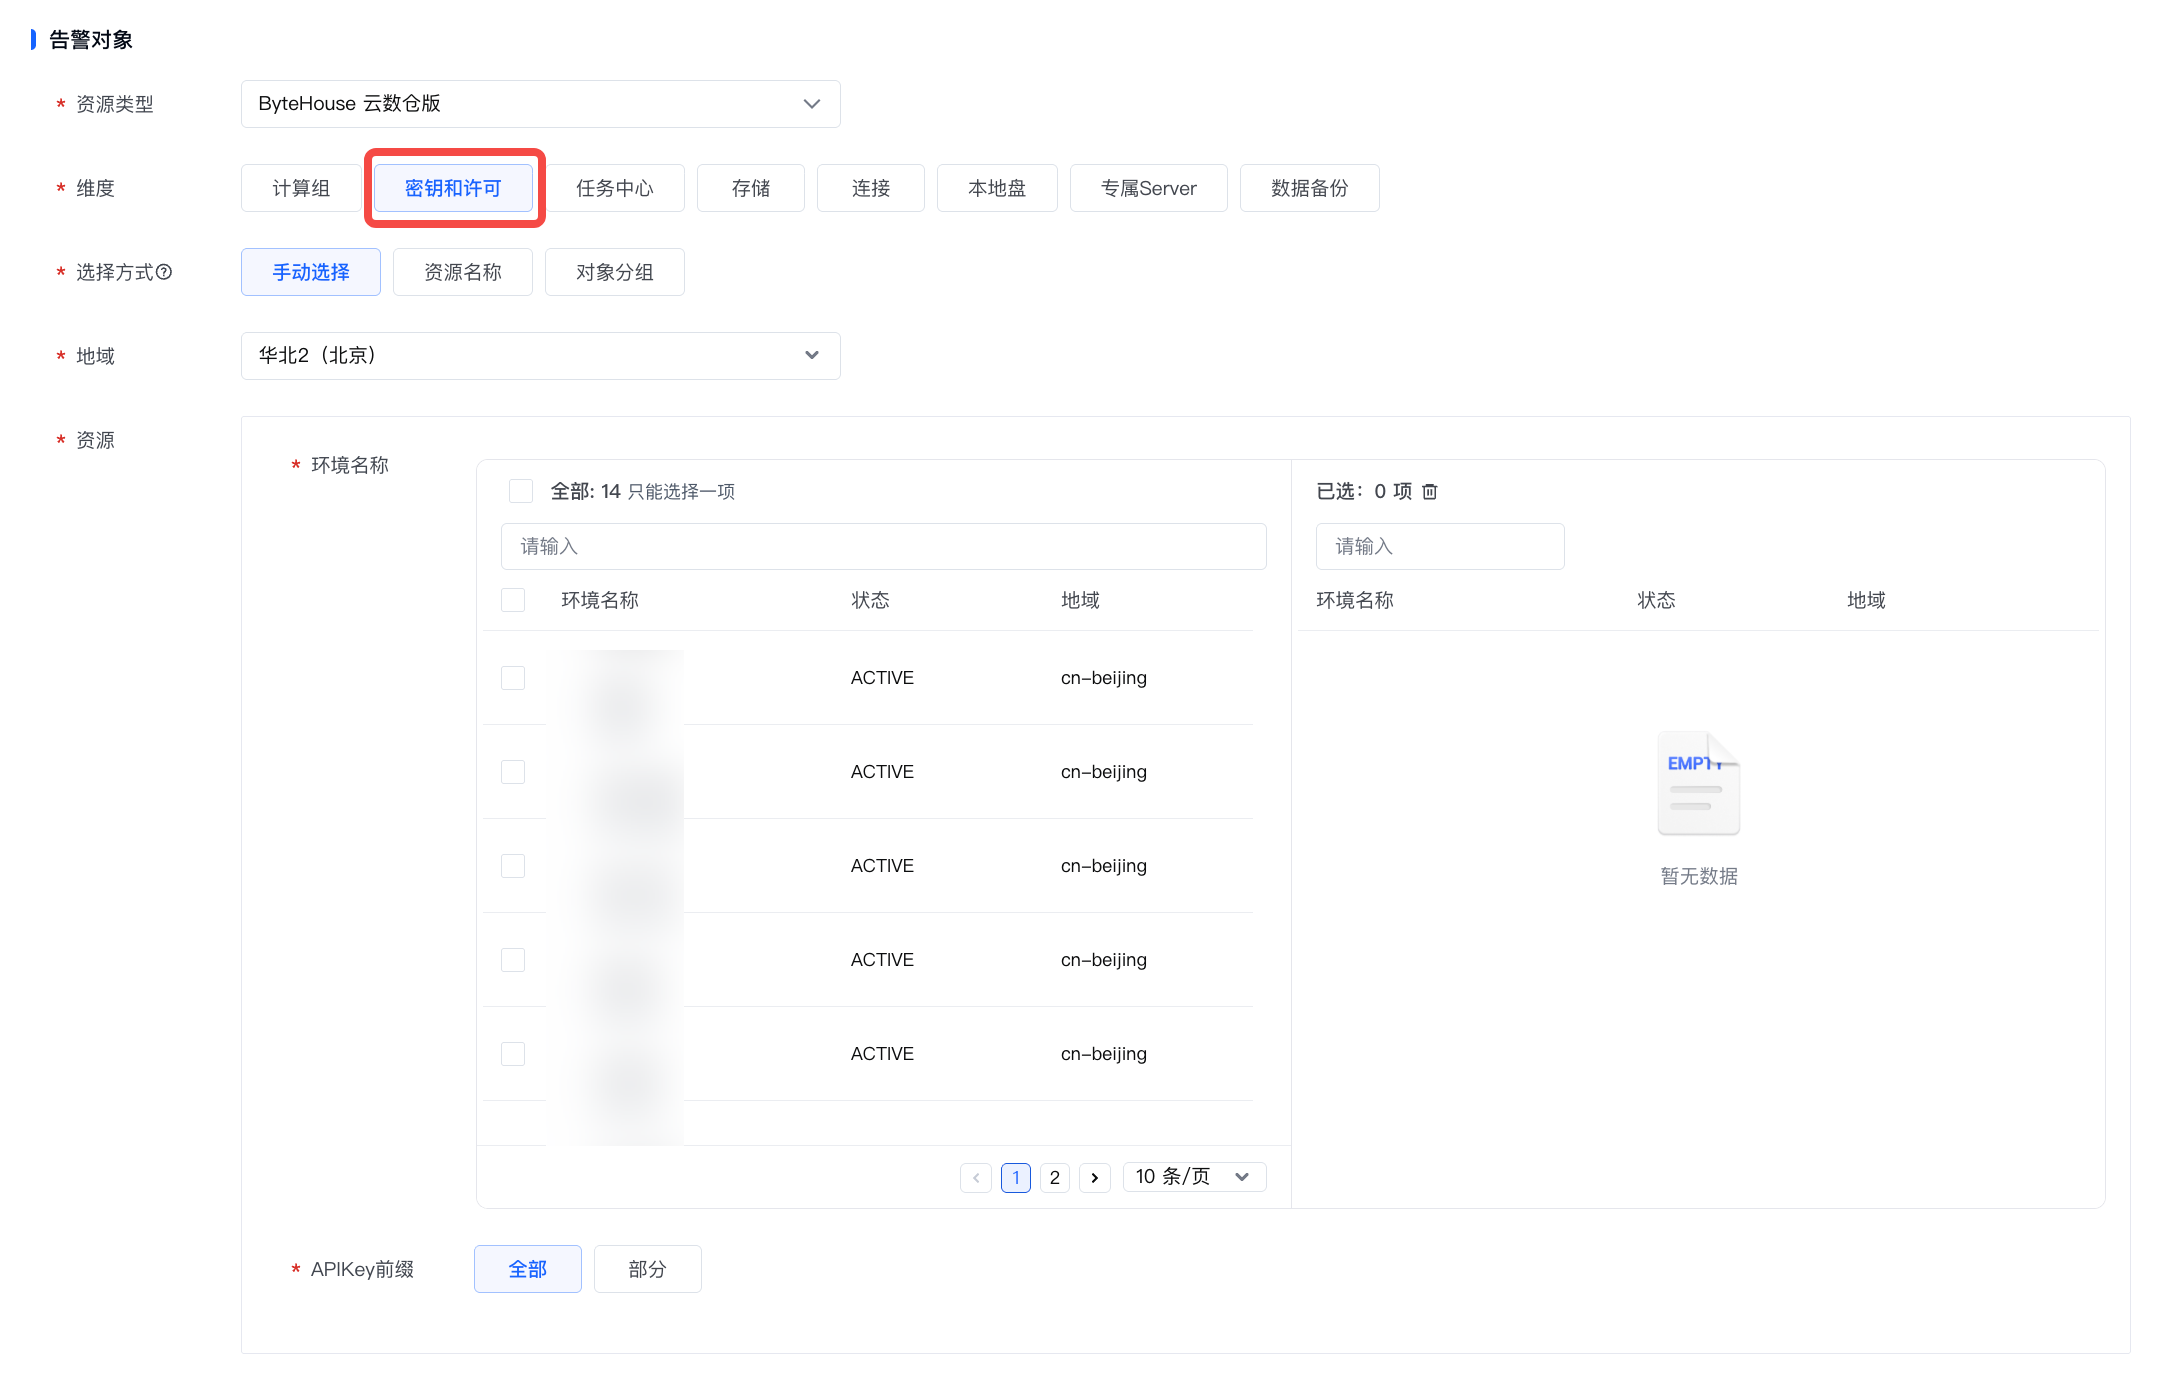The image size is (2172, 1392).
Task: Check the third cn-beijing row checkbox
Action: pos(513,866)
